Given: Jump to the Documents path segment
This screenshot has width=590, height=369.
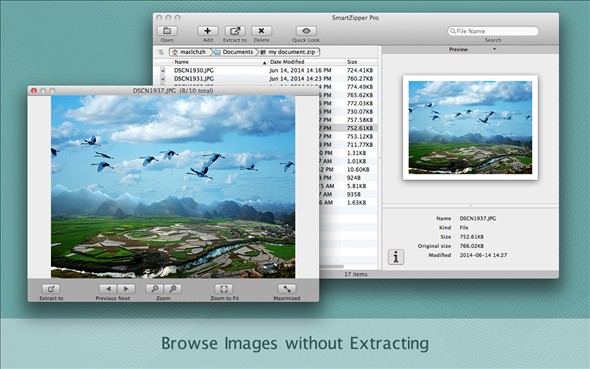Looking at the screenshot, I should point(234,52).
